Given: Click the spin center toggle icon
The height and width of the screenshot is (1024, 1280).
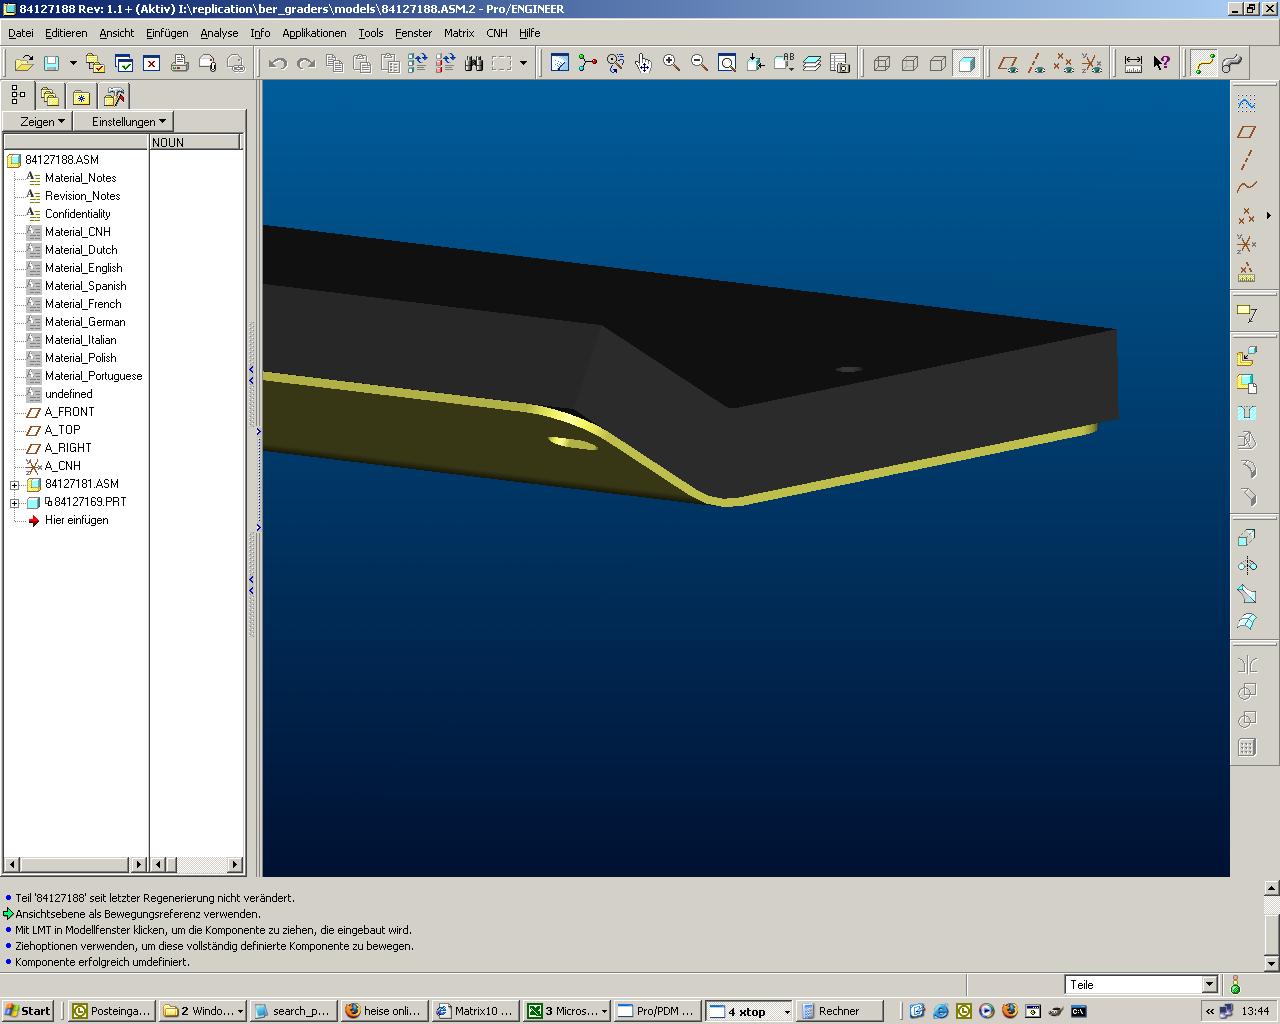Looking at the screenshot, I should pos(588,63).
